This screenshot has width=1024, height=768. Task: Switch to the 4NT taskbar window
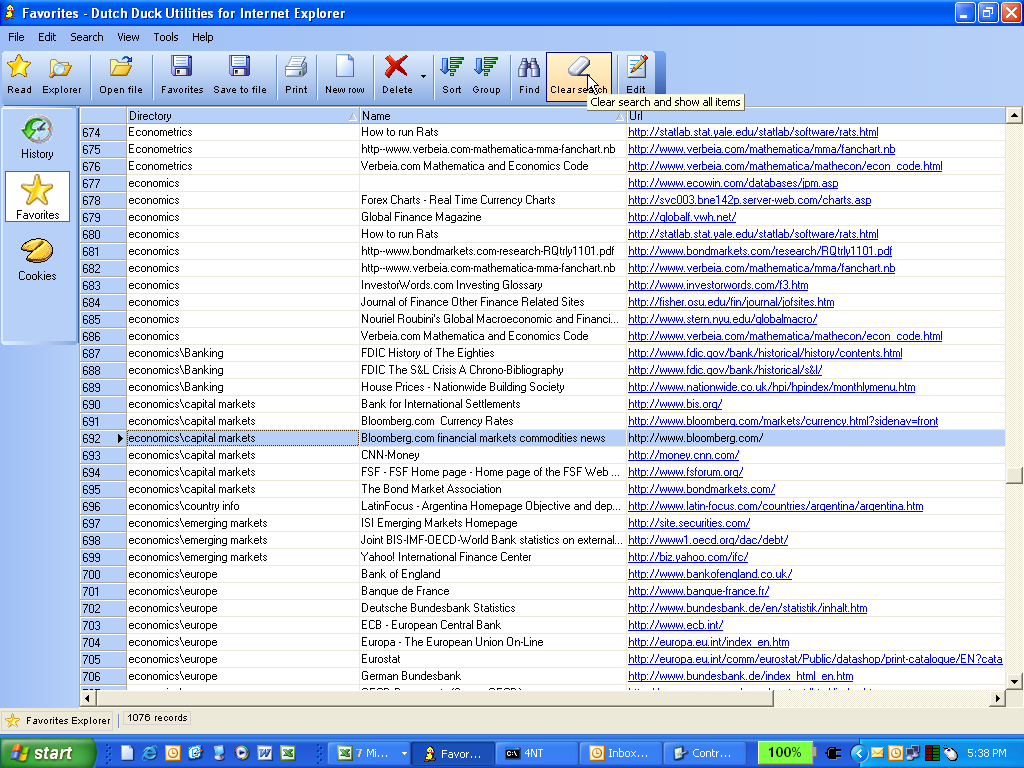[x=536, y=753]
